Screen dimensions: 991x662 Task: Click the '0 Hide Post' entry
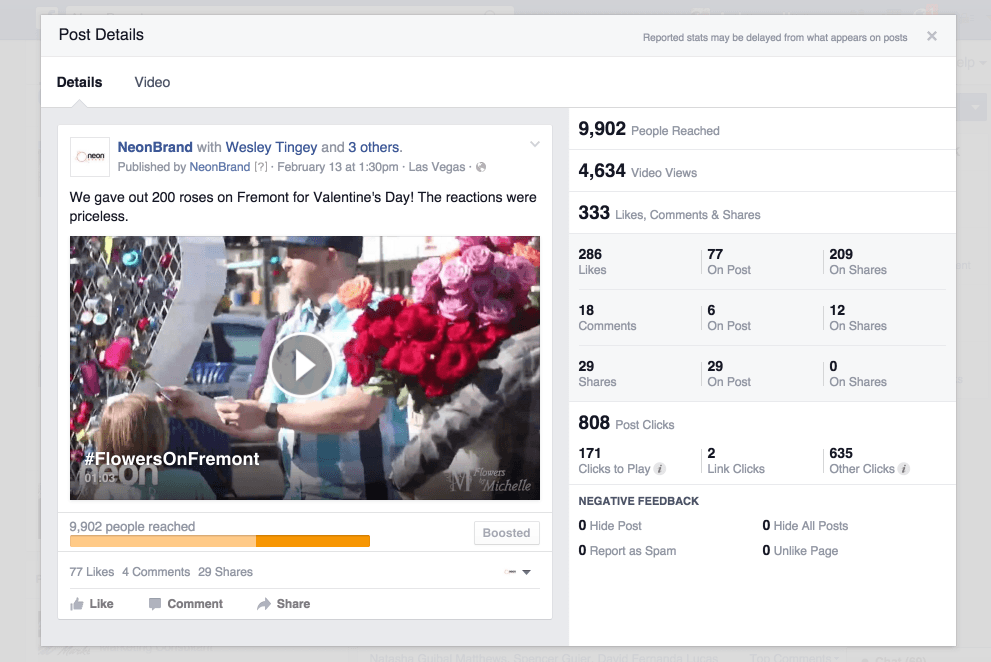point(610,525)
